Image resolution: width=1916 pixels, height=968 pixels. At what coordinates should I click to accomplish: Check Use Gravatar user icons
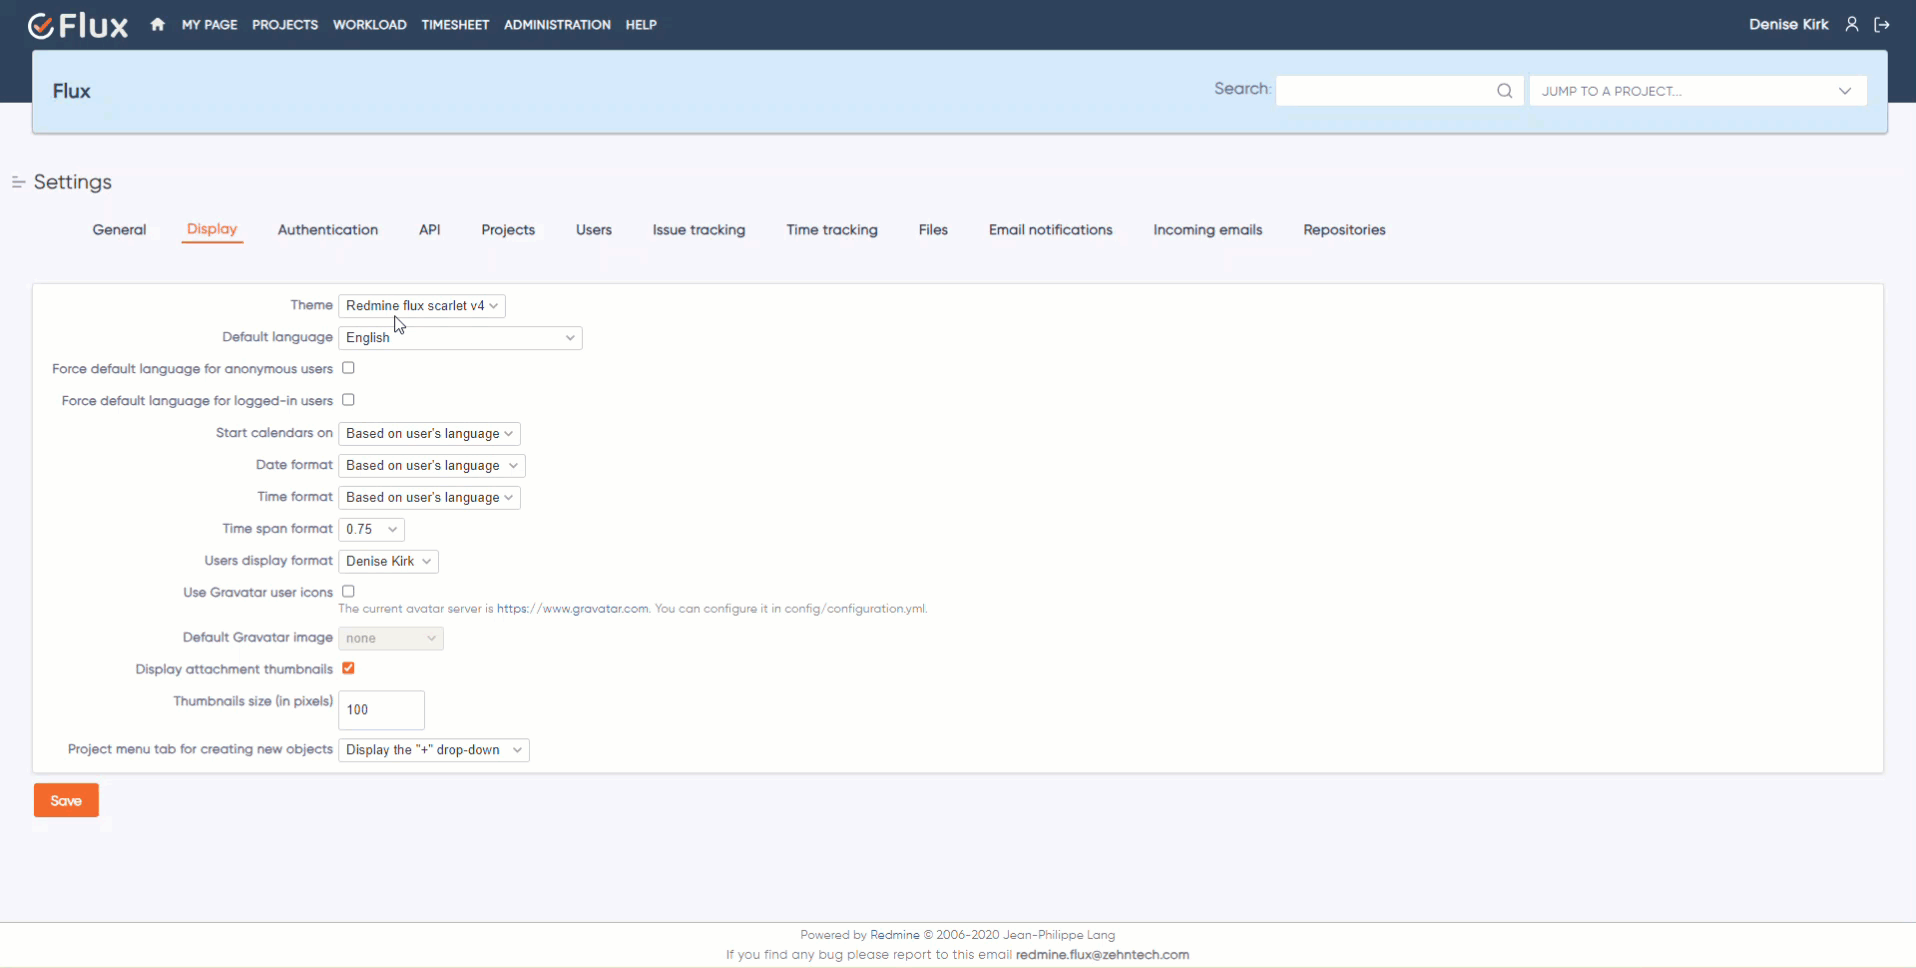348,591
